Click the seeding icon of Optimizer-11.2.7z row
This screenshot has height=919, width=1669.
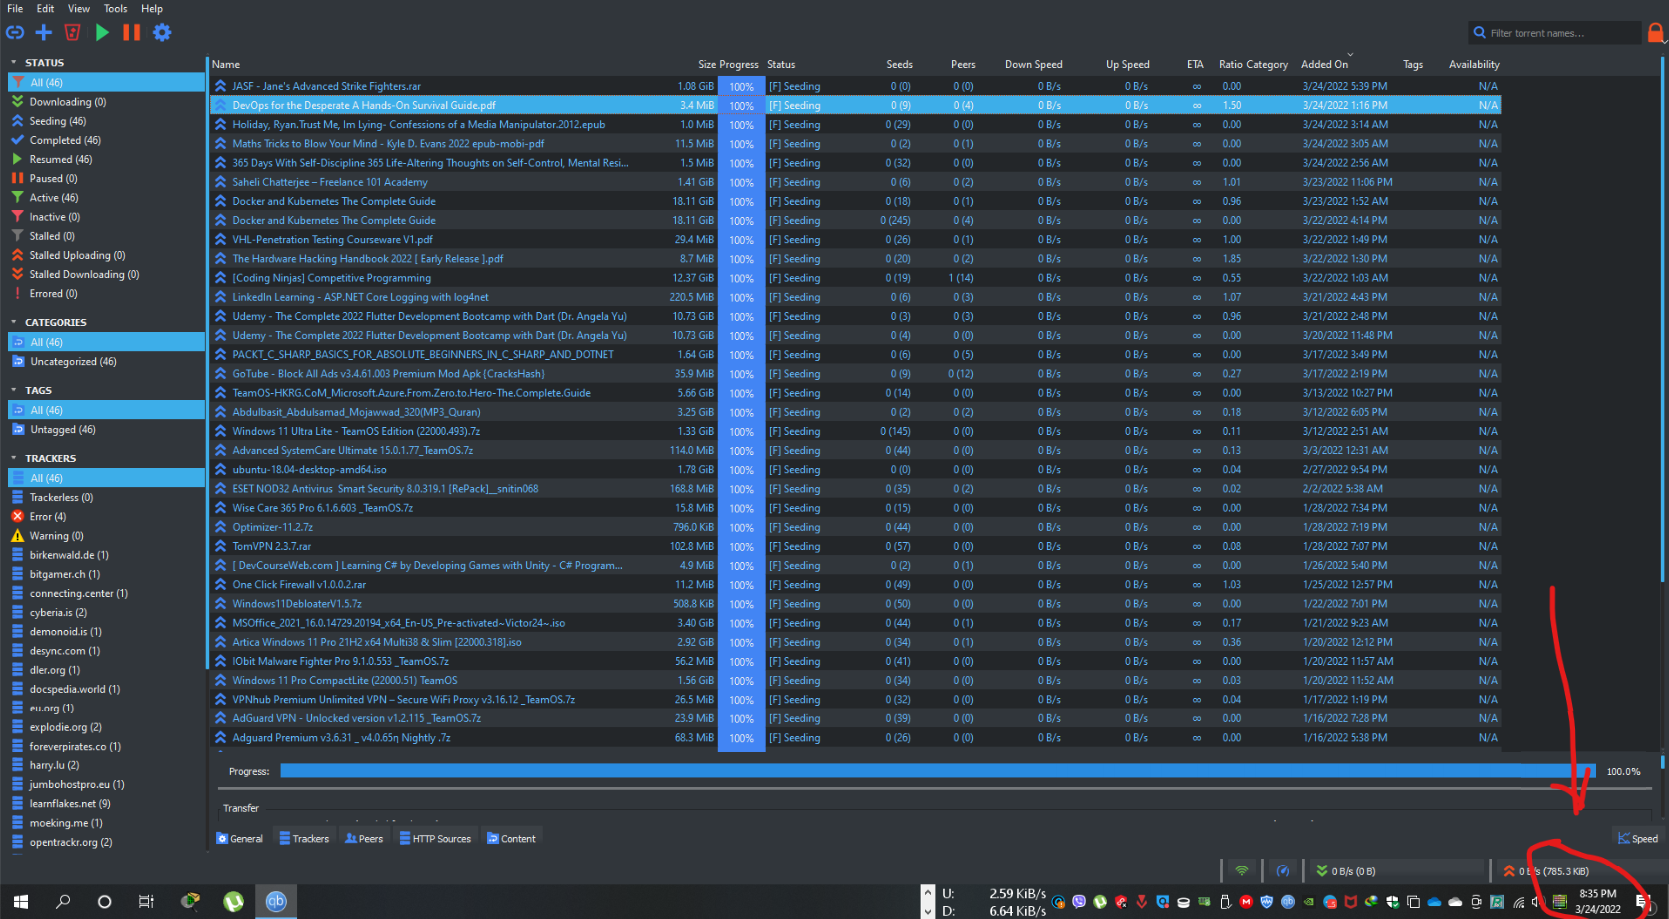pos(221,527)
